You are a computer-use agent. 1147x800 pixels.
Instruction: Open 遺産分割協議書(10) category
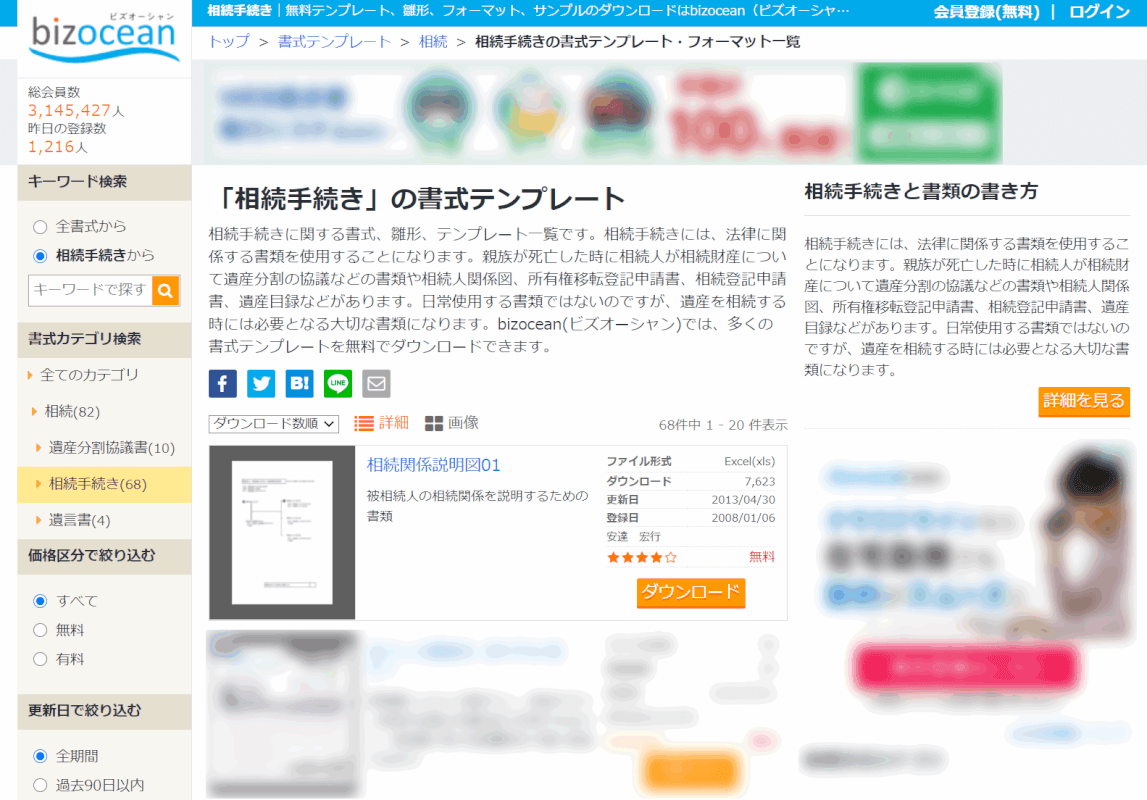111,447
